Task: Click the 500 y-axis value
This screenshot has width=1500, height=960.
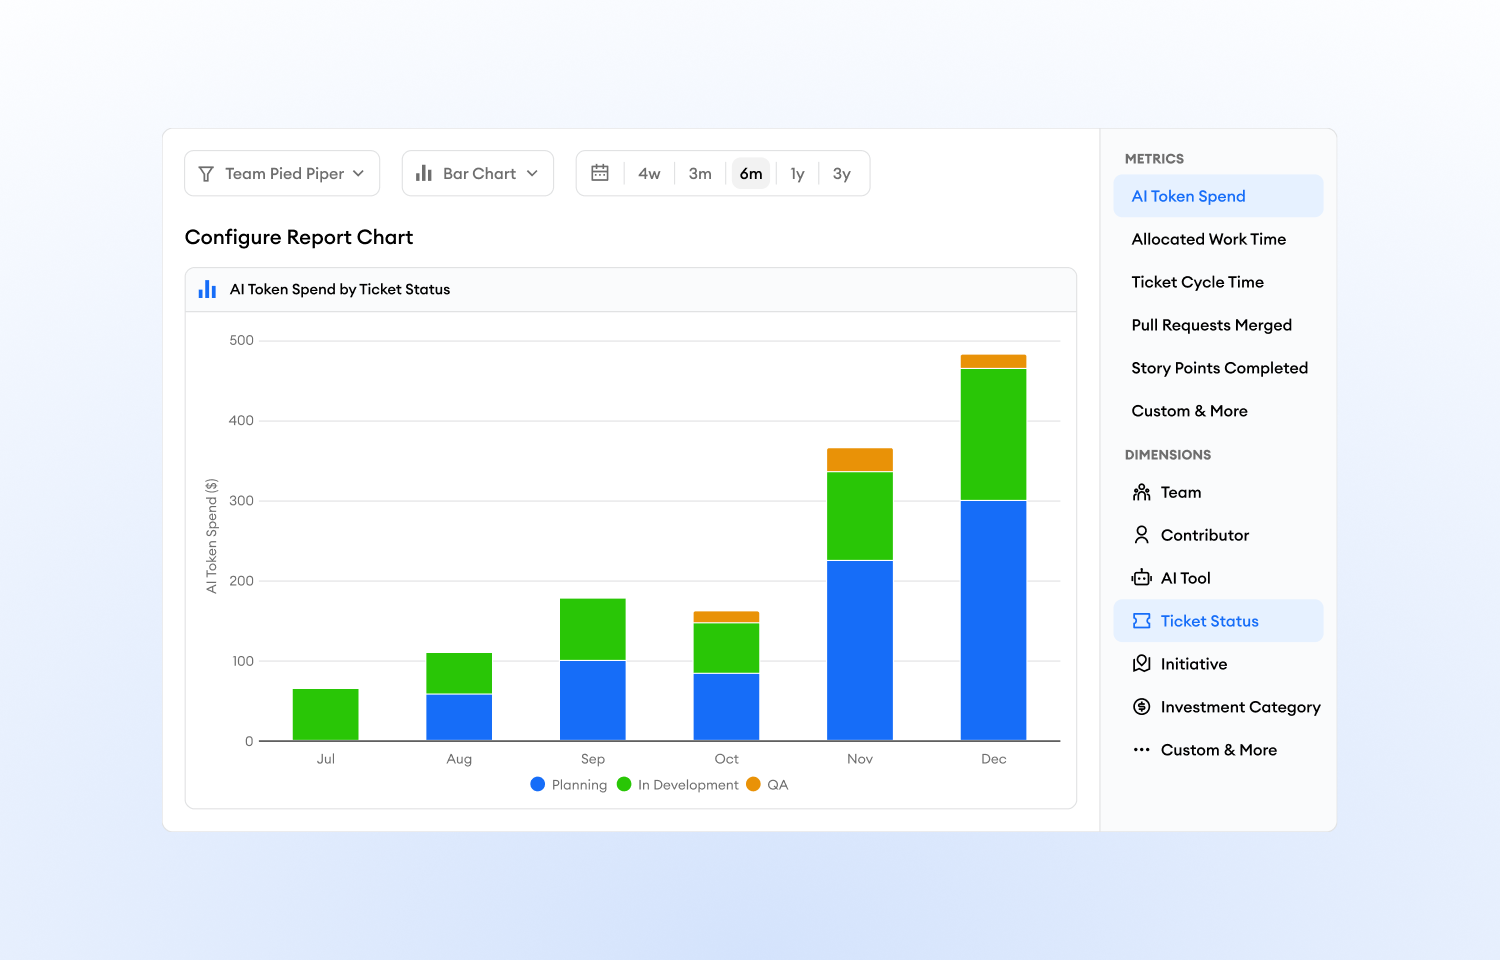Action: click(x=241, y=340)
